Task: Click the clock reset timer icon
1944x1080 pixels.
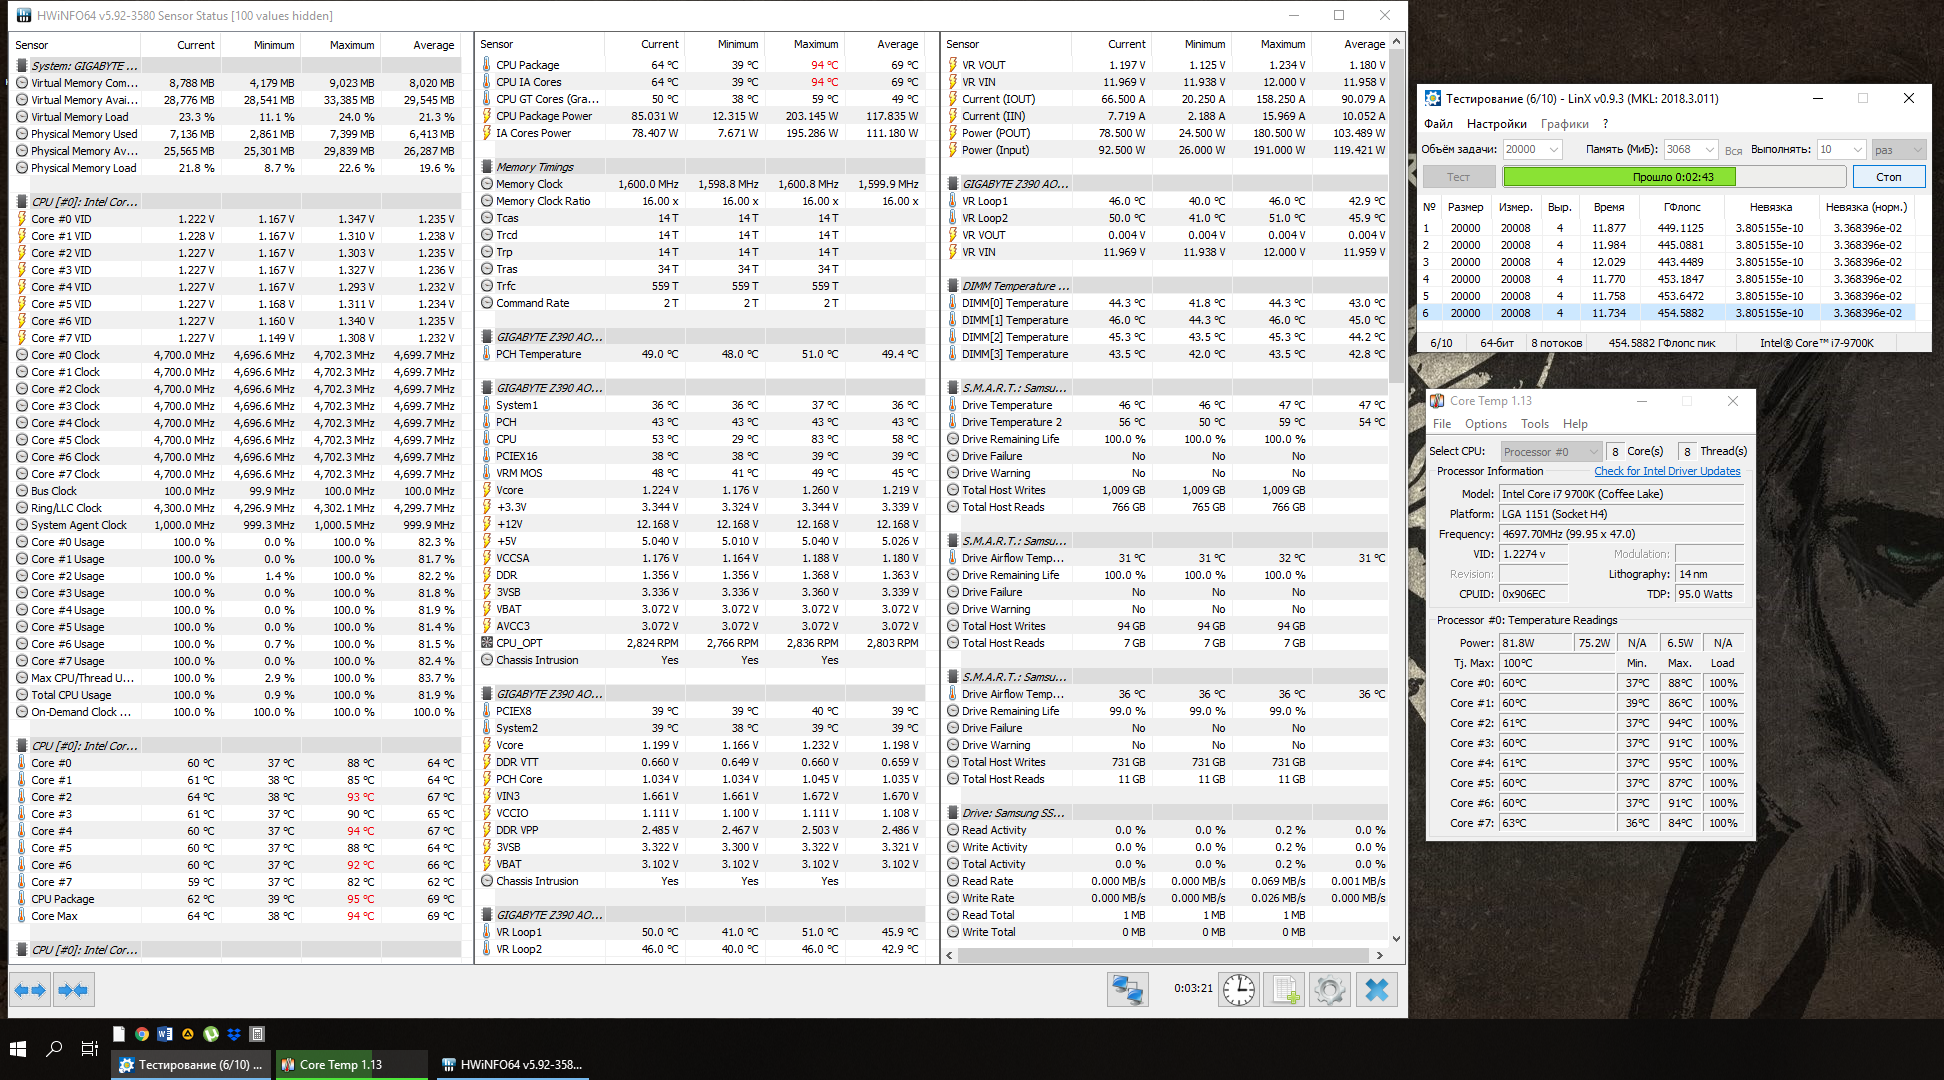Action: (1238, 990)
